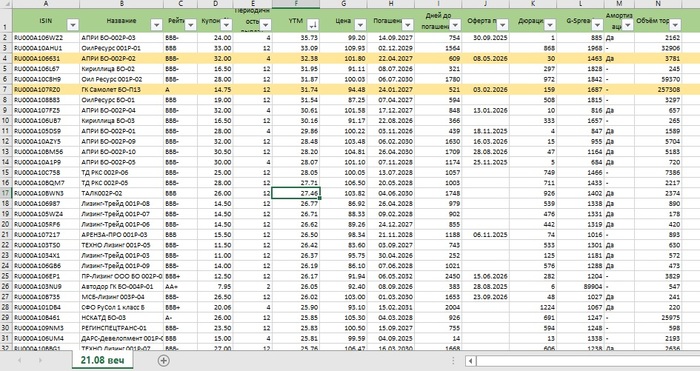Viewport: 700px width, 371px height.
Task: Select price value 109.93
Action: (343, 48)
